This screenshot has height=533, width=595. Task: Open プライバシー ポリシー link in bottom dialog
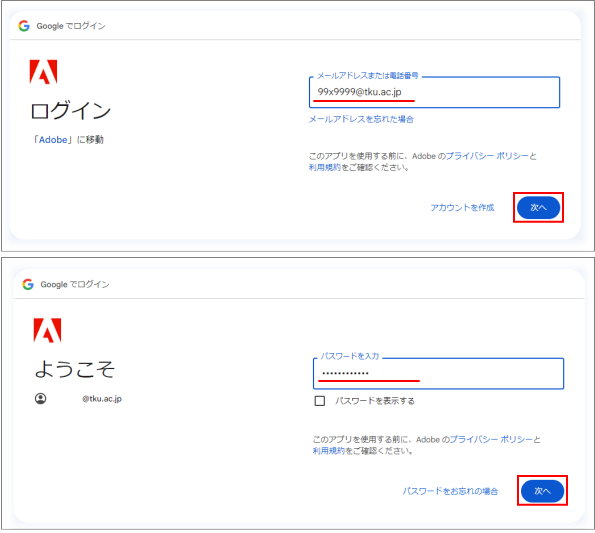[x=491, y=439]
